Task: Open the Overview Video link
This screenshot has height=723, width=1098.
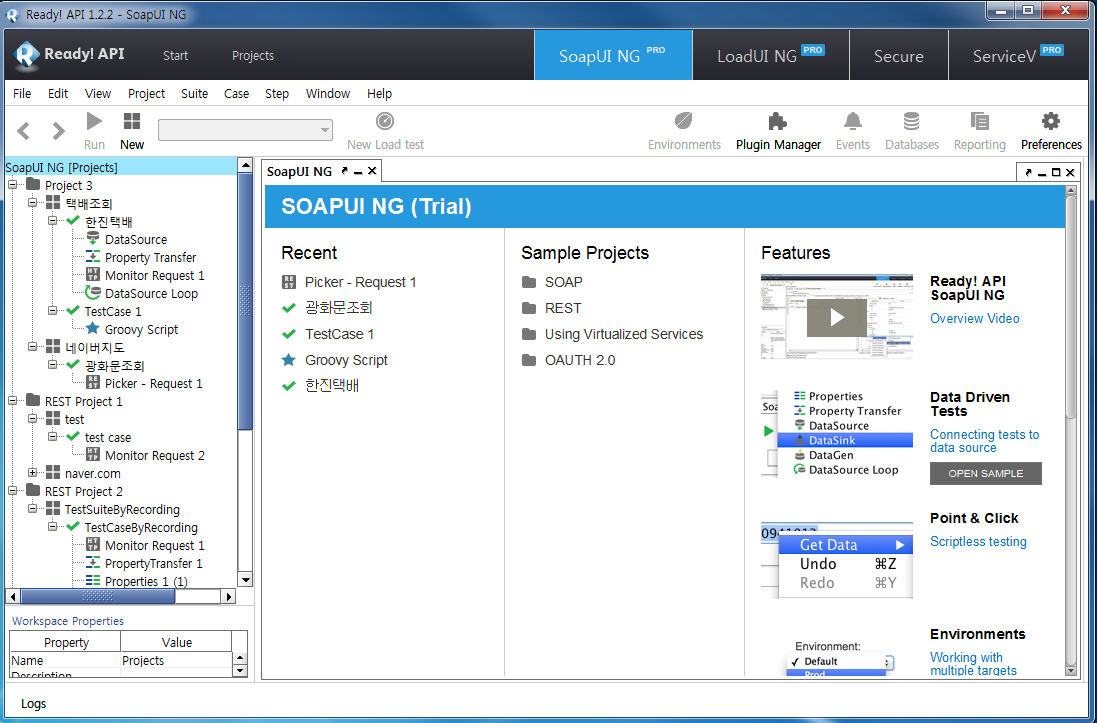Action: [974, 318]
